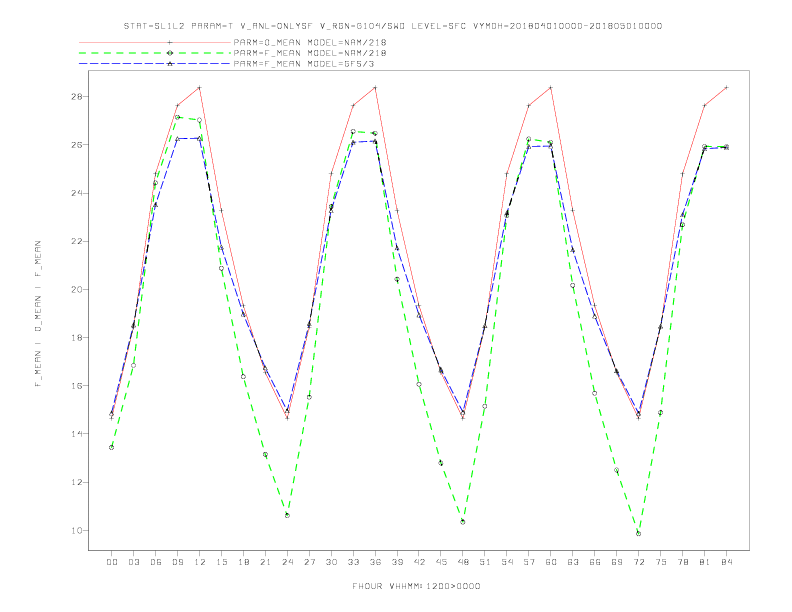Click x-axis tick label 60
The width and height of the screenshot is (792, 612).
click(x=551, y=562)
